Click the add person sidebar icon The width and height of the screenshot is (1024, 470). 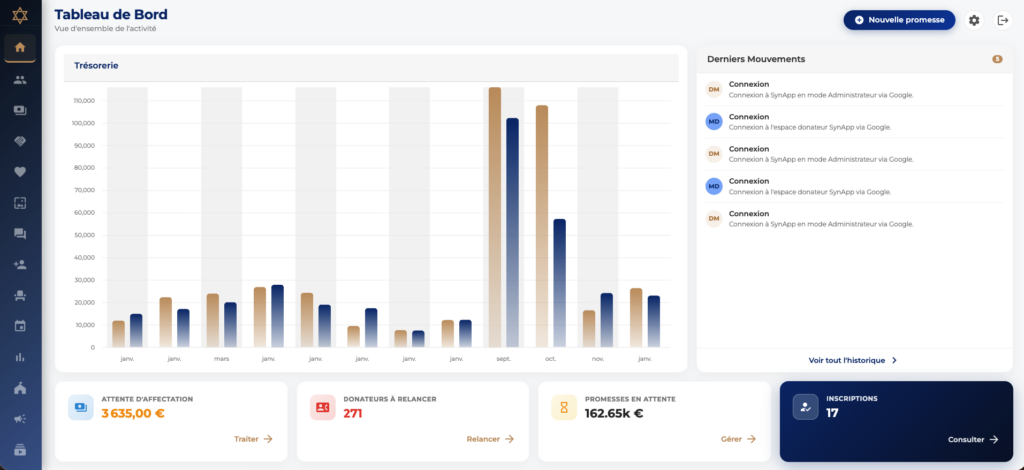(x=20, y=264)
